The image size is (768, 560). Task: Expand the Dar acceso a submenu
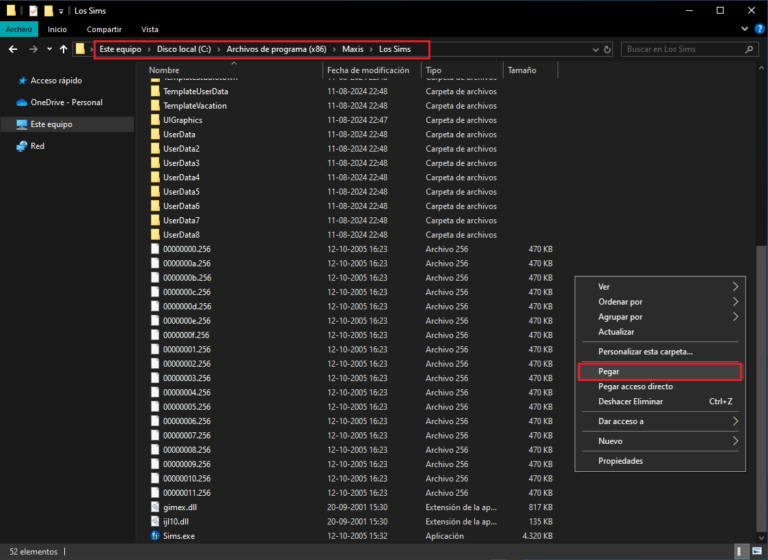(660, 421)
